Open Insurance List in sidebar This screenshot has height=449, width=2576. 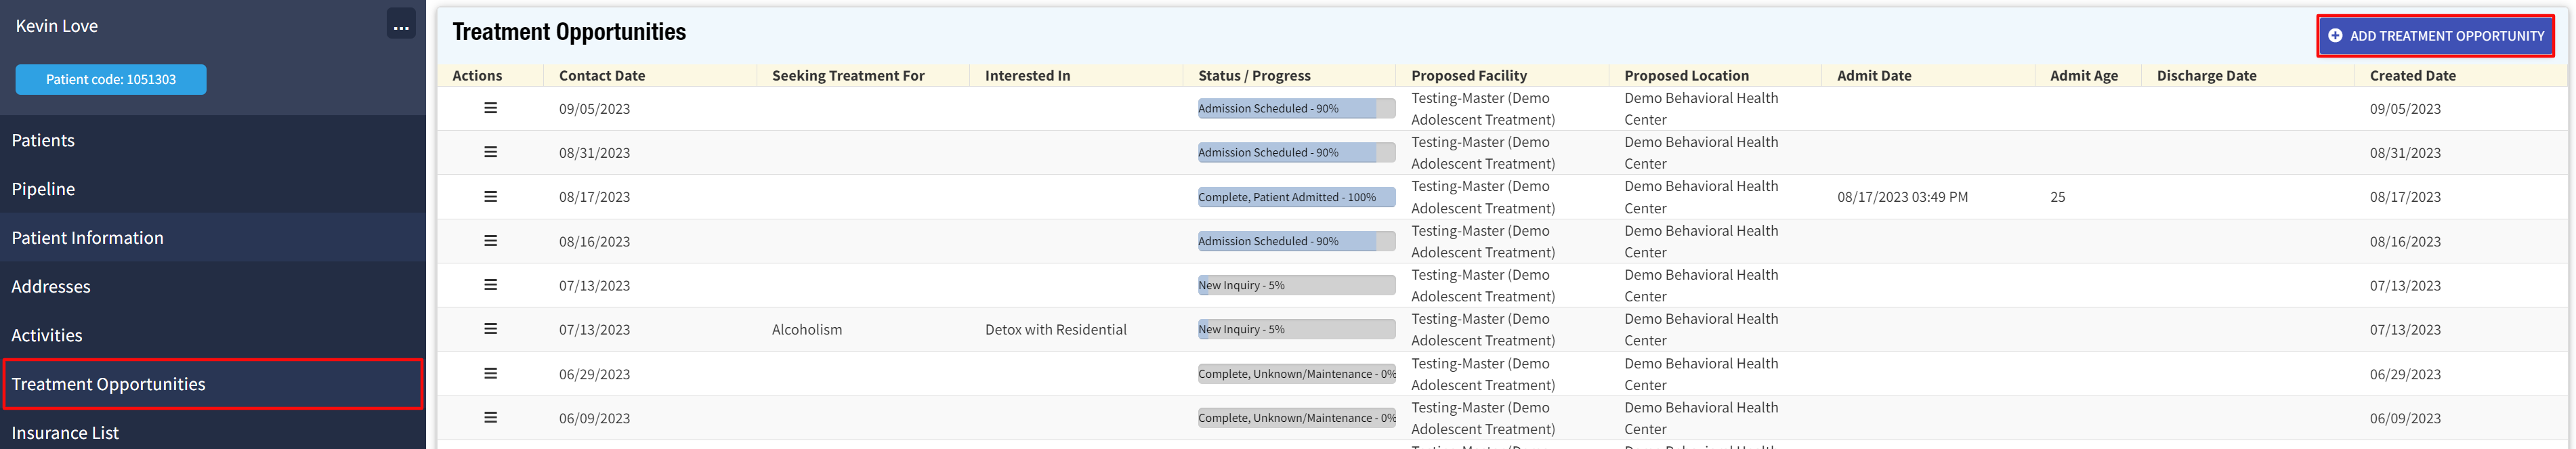65,433
